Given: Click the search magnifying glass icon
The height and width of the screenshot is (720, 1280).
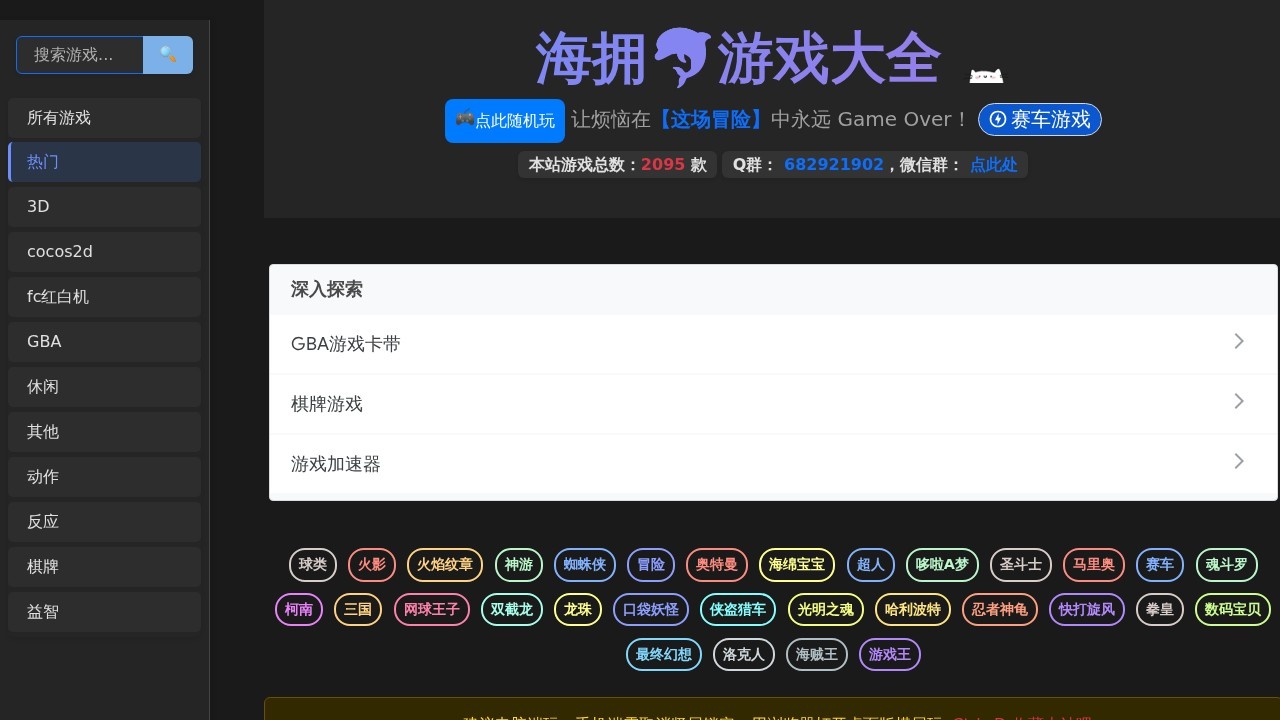Looking at the screenshot, I should pos(167,55).
